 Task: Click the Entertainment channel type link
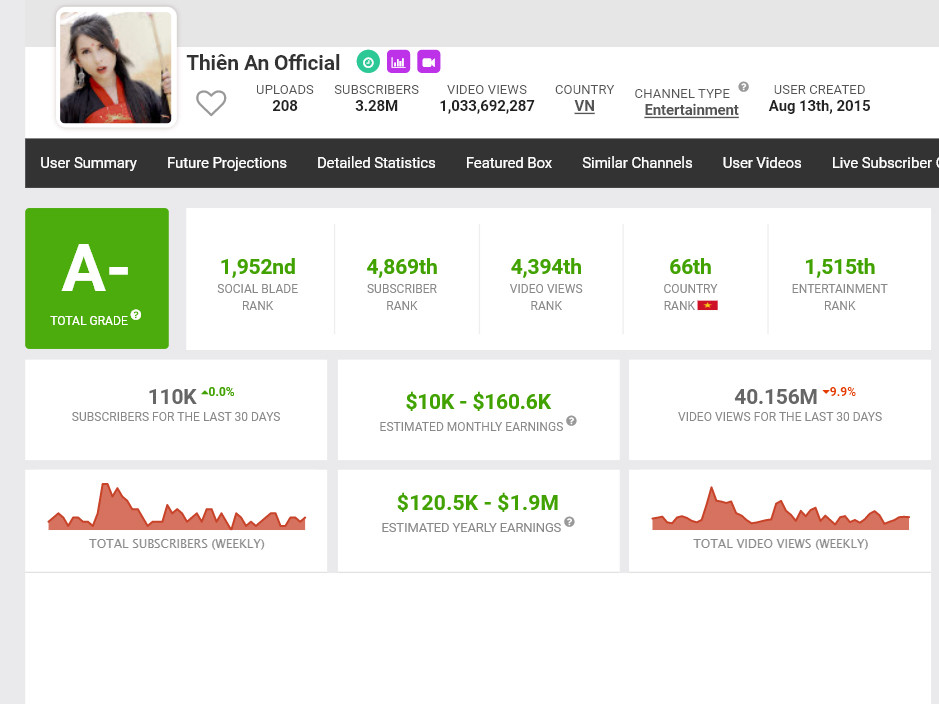point(691,110)
